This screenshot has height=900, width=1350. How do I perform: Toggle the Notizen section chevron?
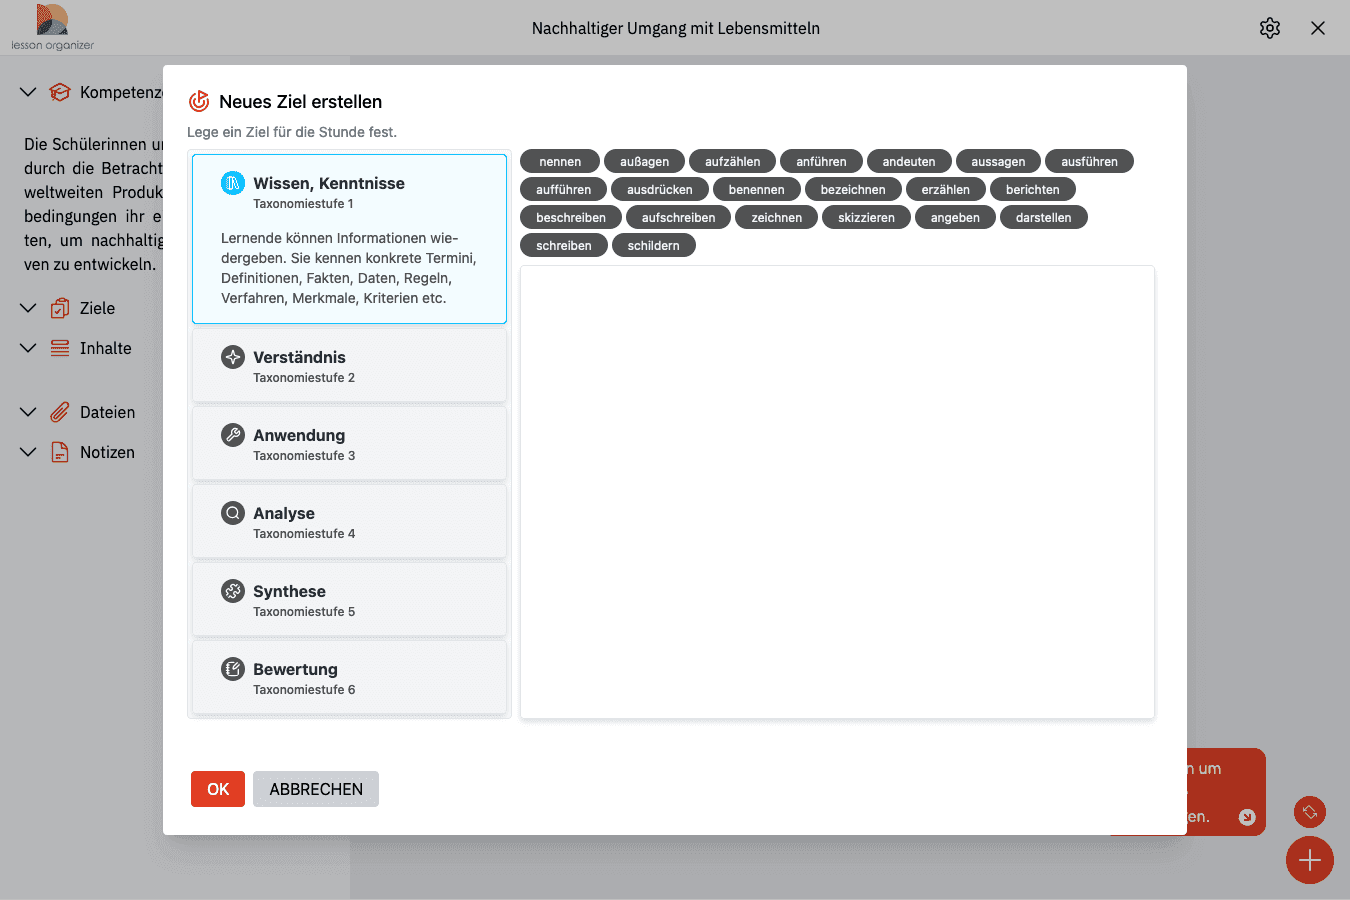tap(28, 452)
